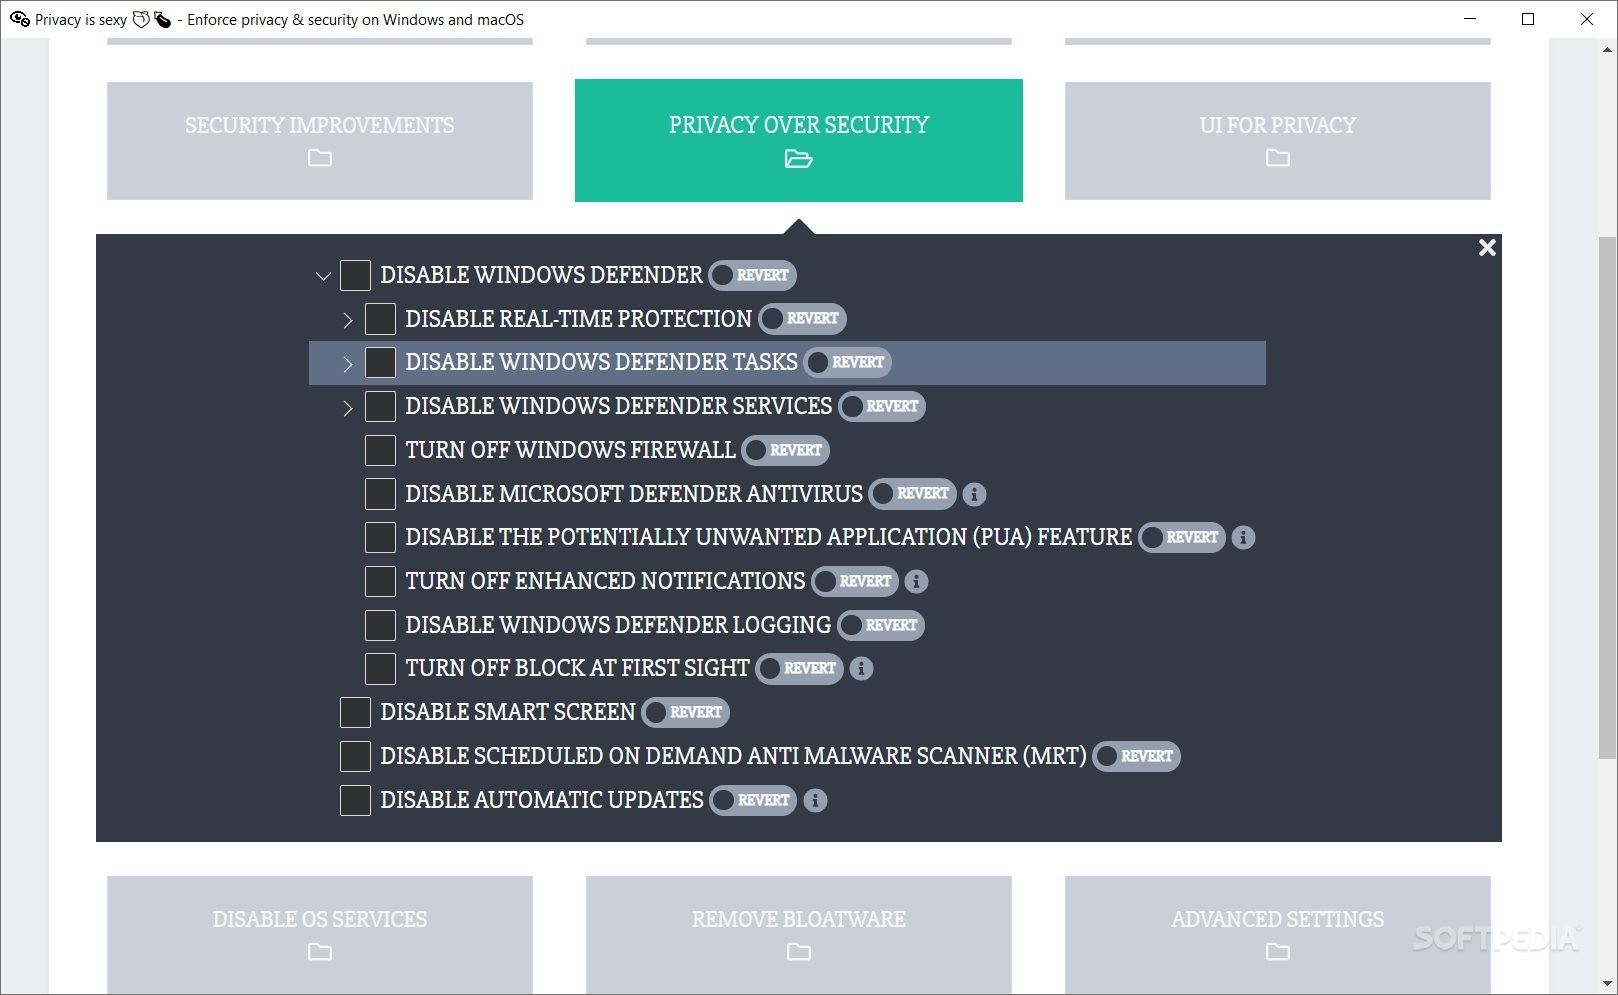Toggle Revert for Disable Windows Defender Tasks

[x=847, y=362]
